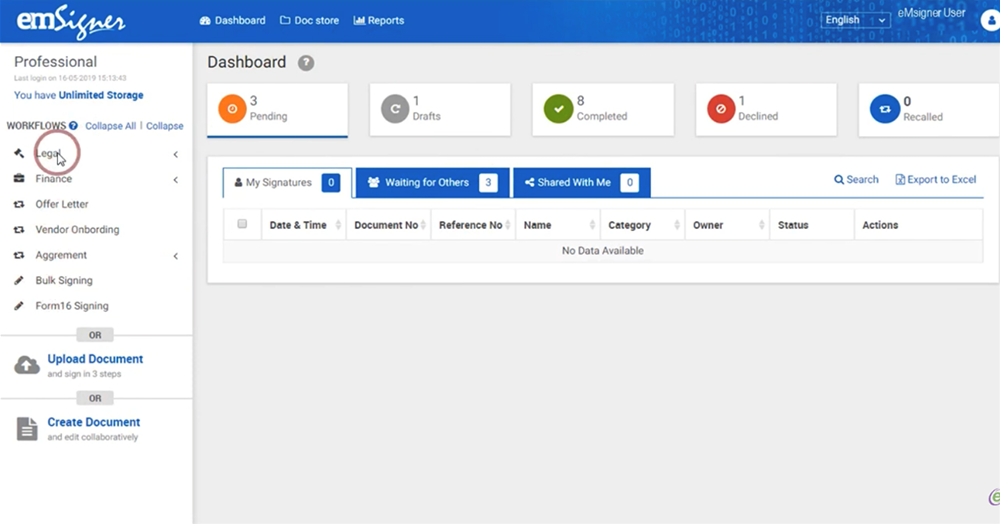Click the orange Pending status icon
Viewport: 1000px width, 524px height.
[x=232, y=109]
